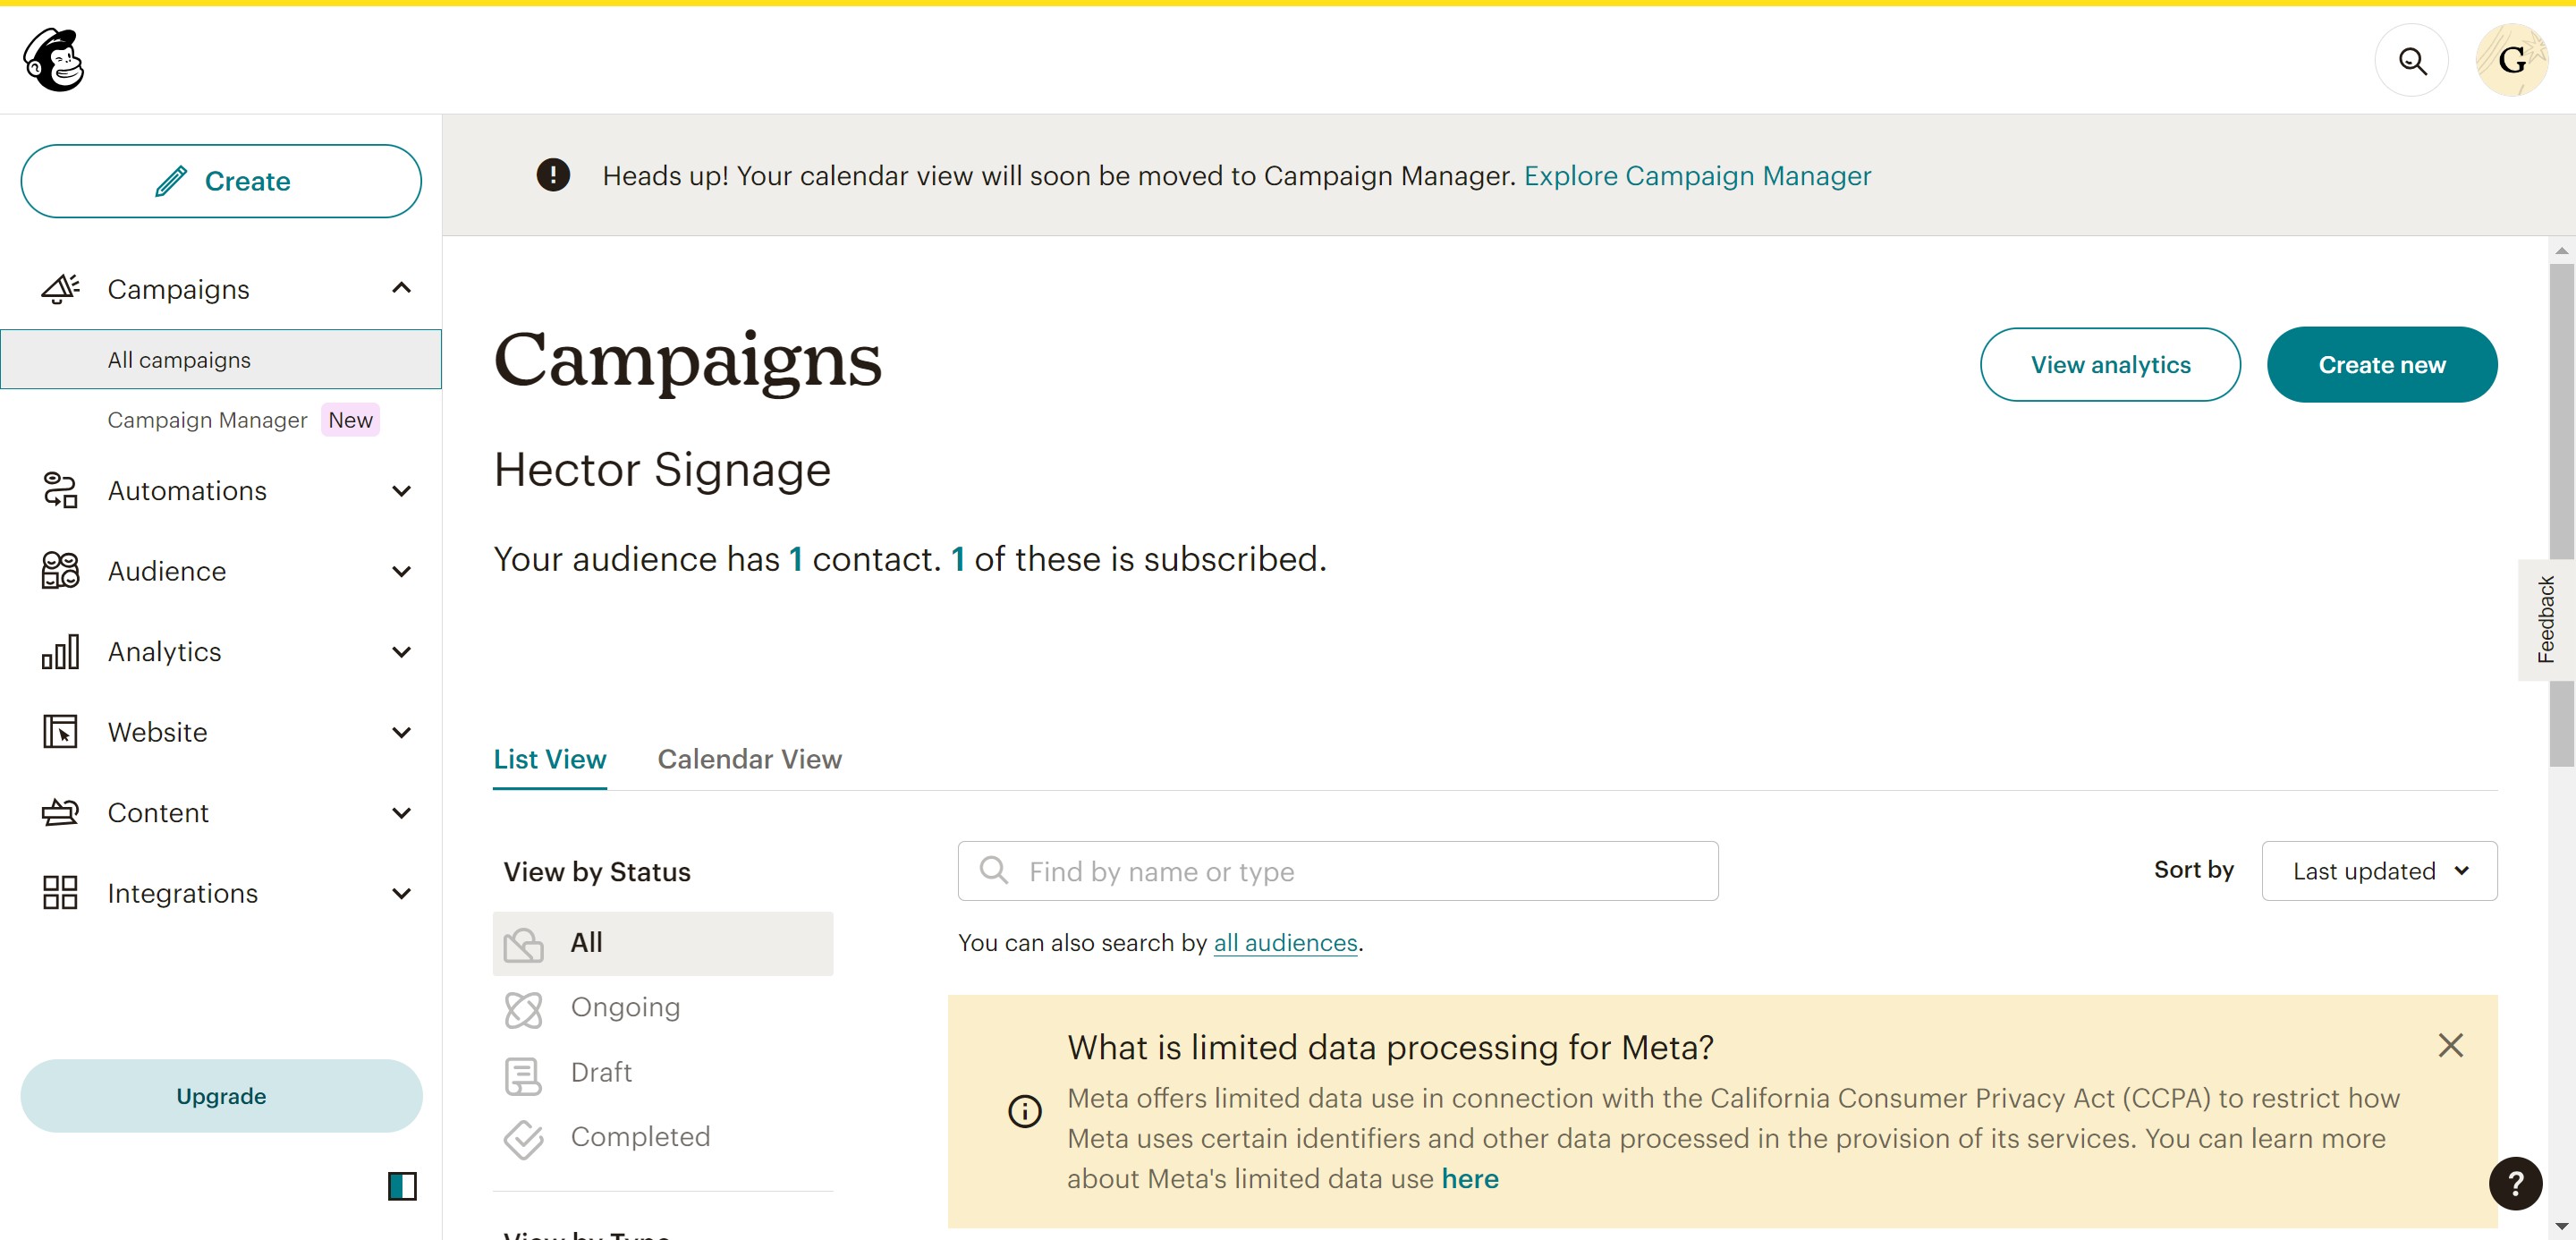Click the Automations sidebar icon
This screenshot has height=1240, width=2576.
tap(60, 491)
